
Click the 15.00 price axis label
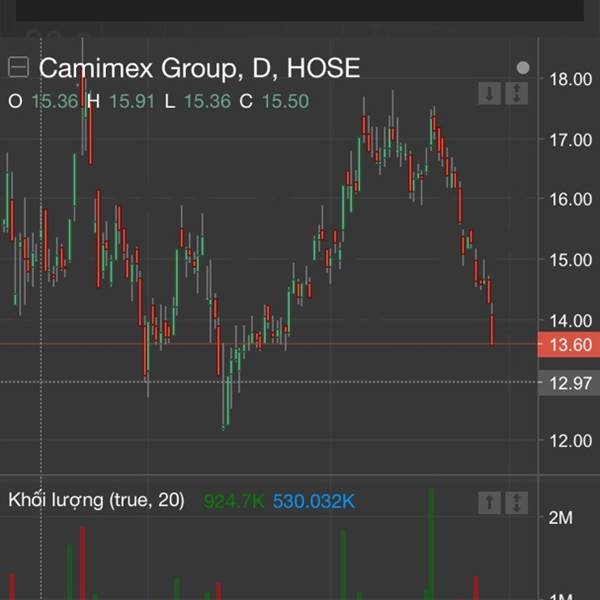[571, 260]
